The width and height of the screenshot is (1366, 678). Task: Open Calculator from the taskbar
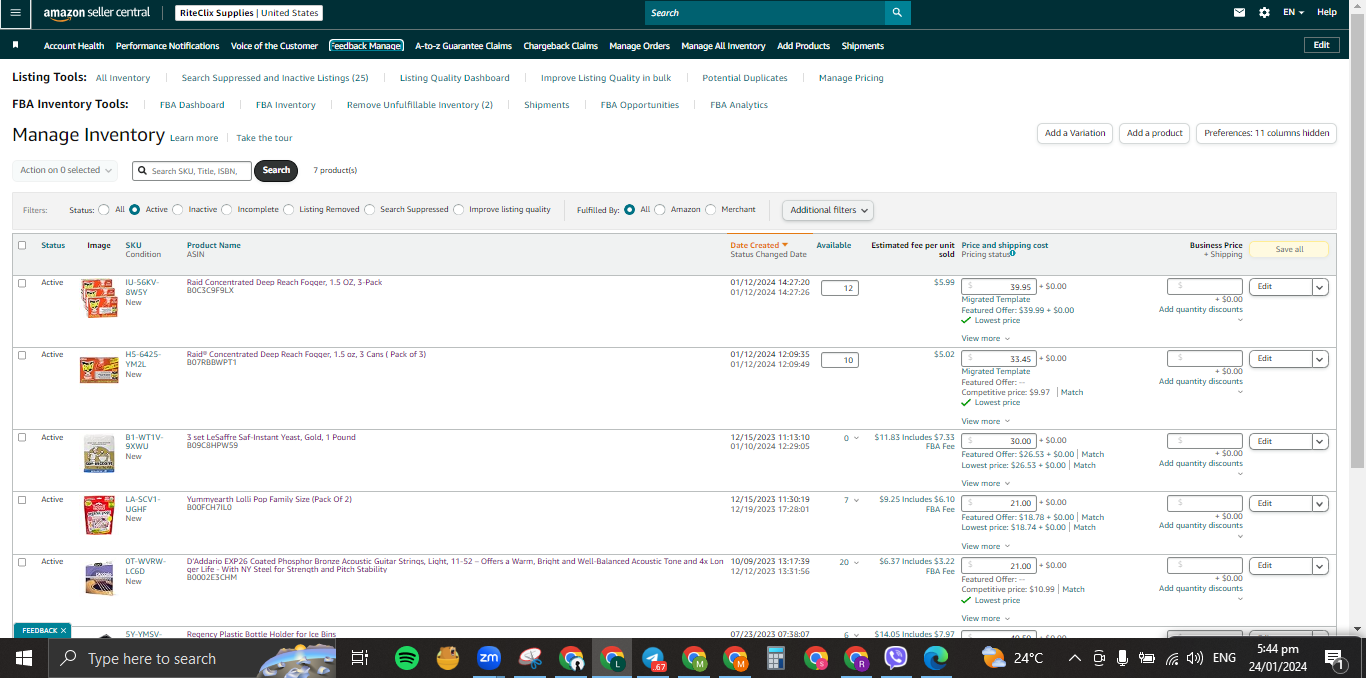775,658
